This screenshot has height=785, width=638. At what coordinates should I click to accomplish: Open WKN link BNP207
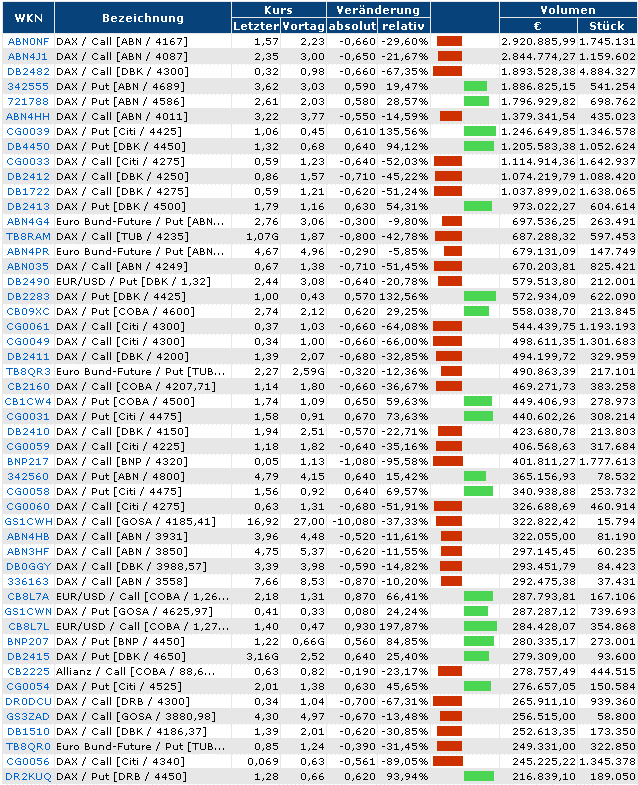click(28, 642)
